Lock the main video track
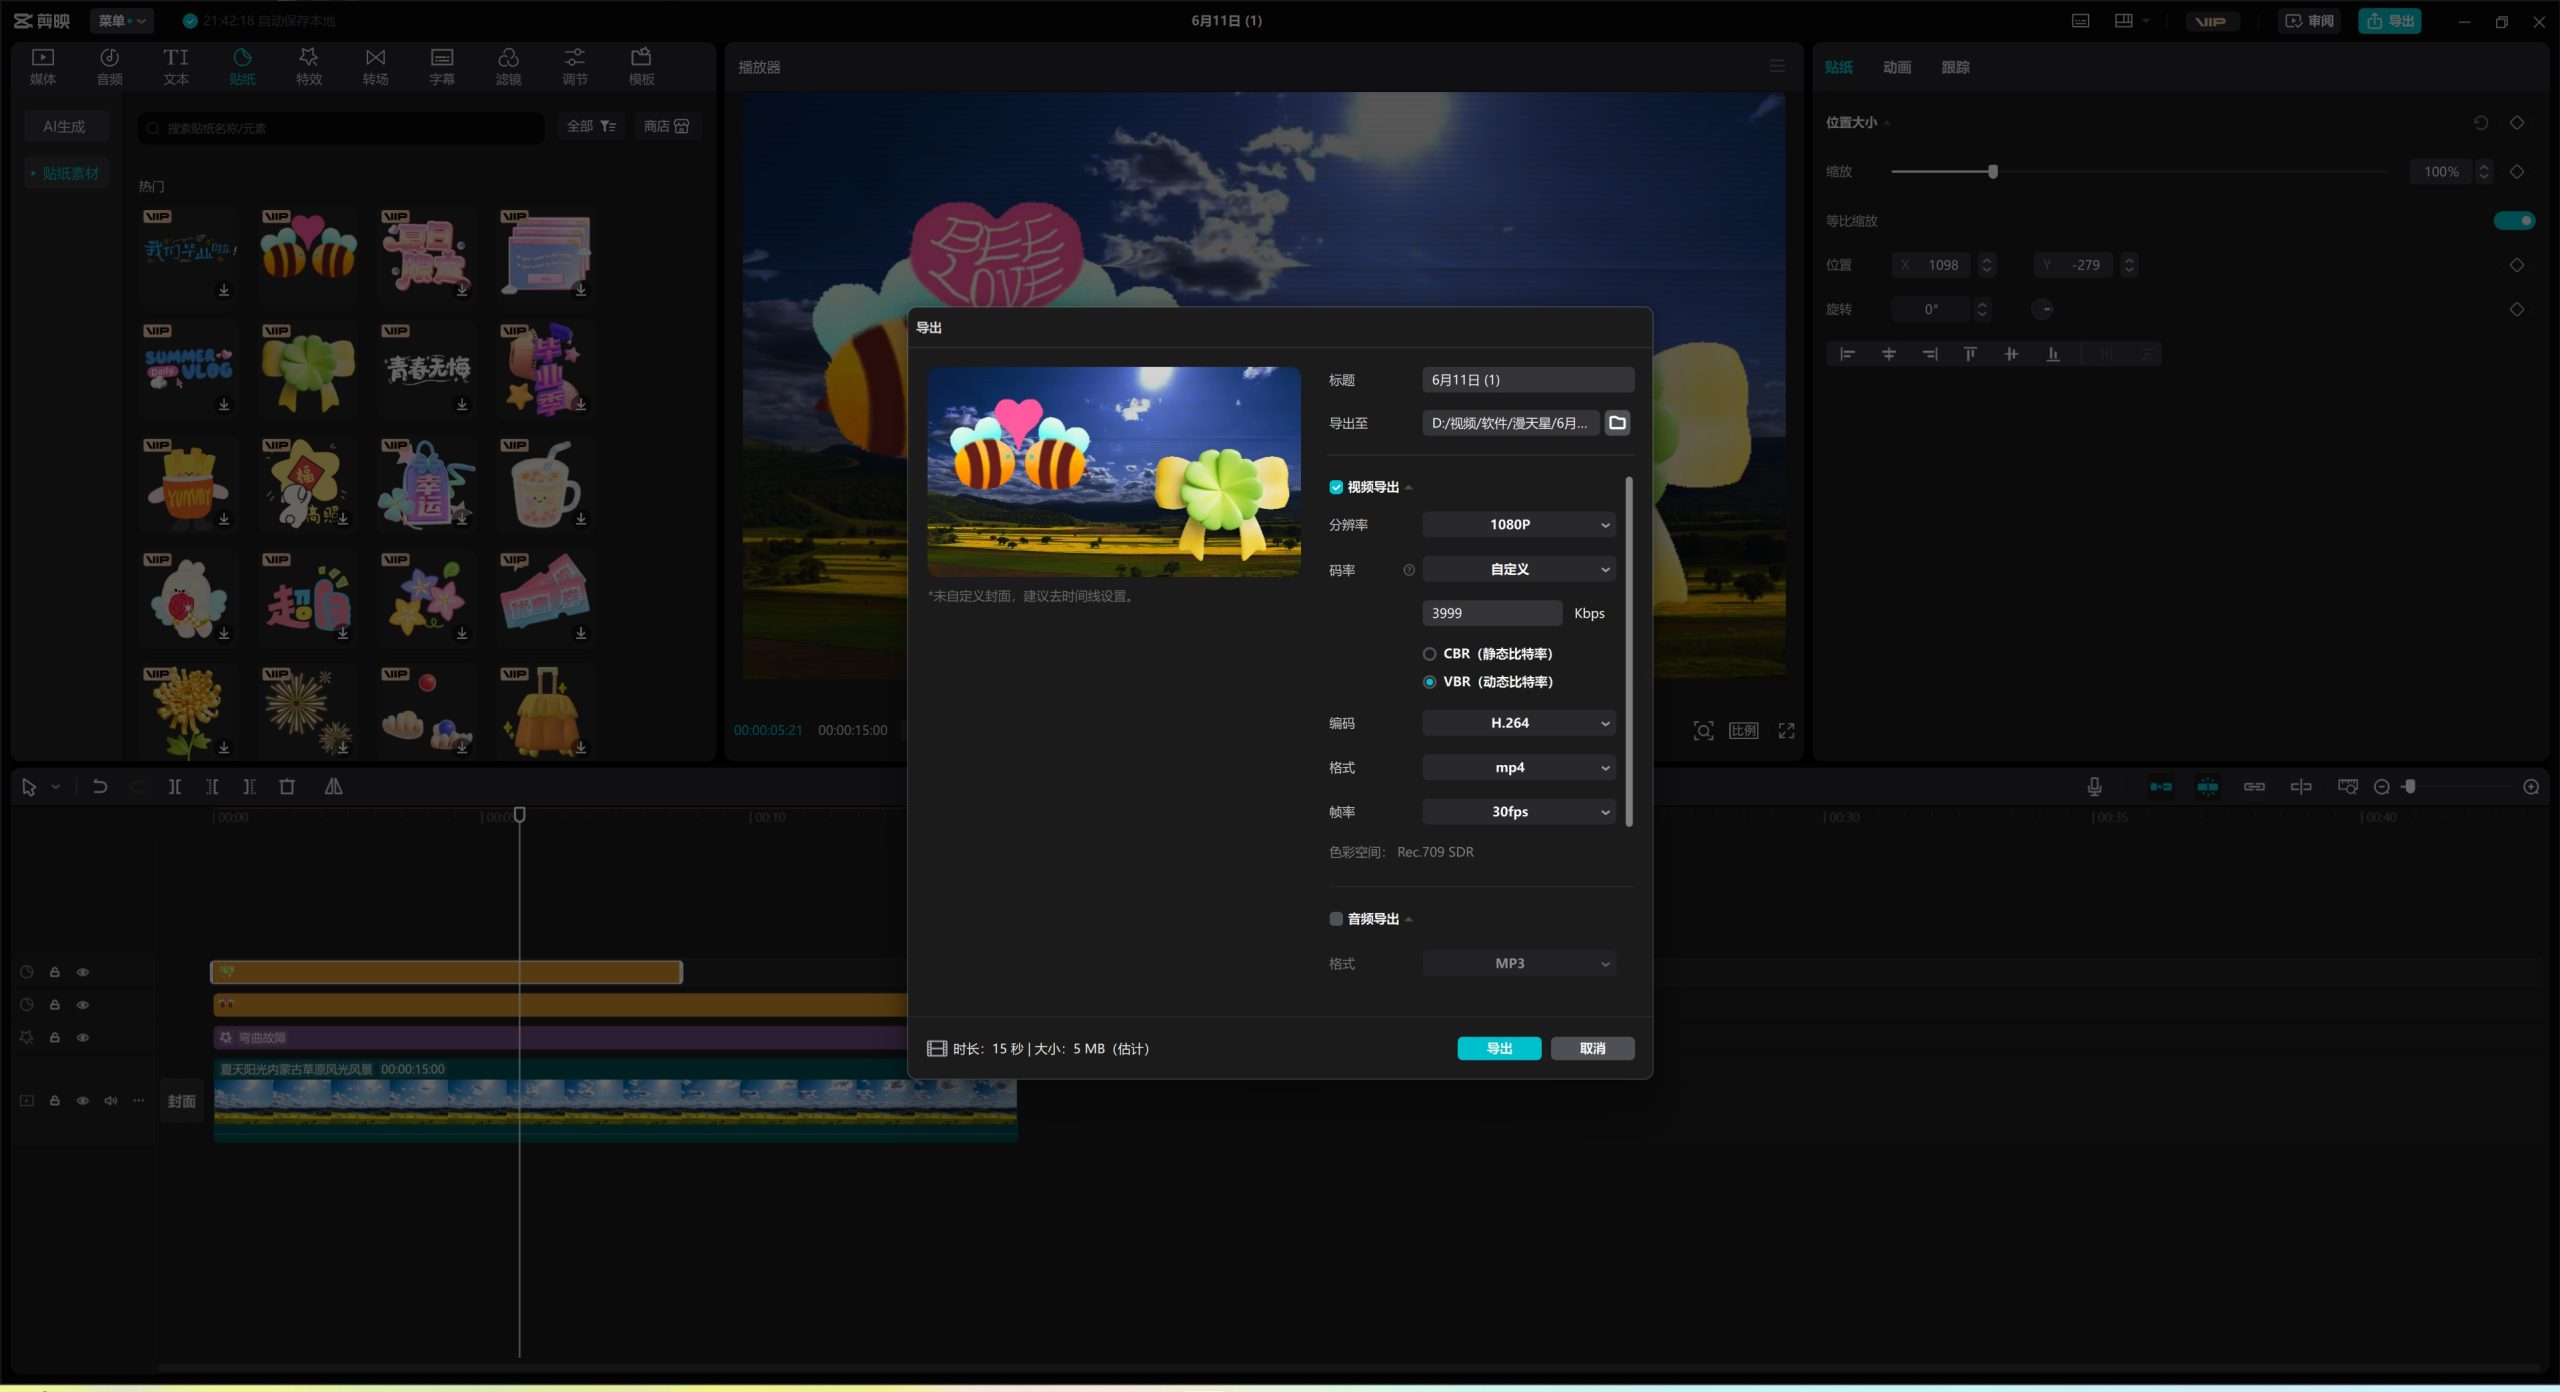 tap(55, 1101)
